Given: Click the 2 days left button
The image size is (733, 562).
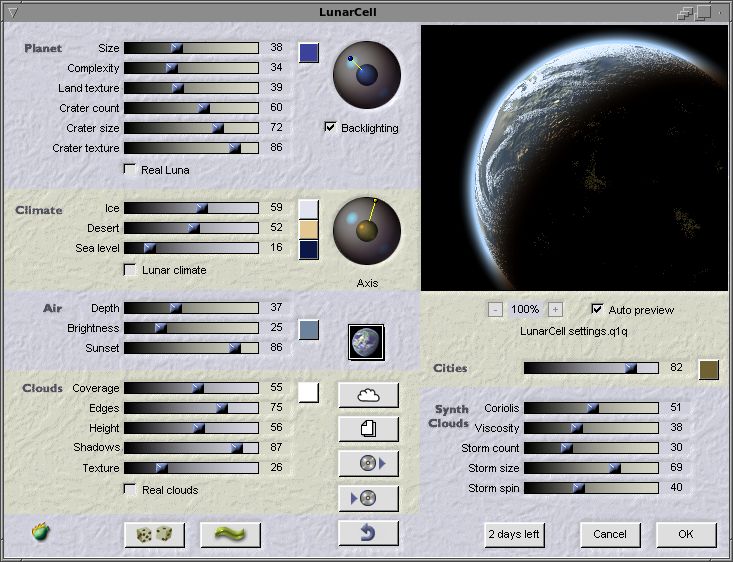Looking at the screenshot, I should tap(514, 534).
